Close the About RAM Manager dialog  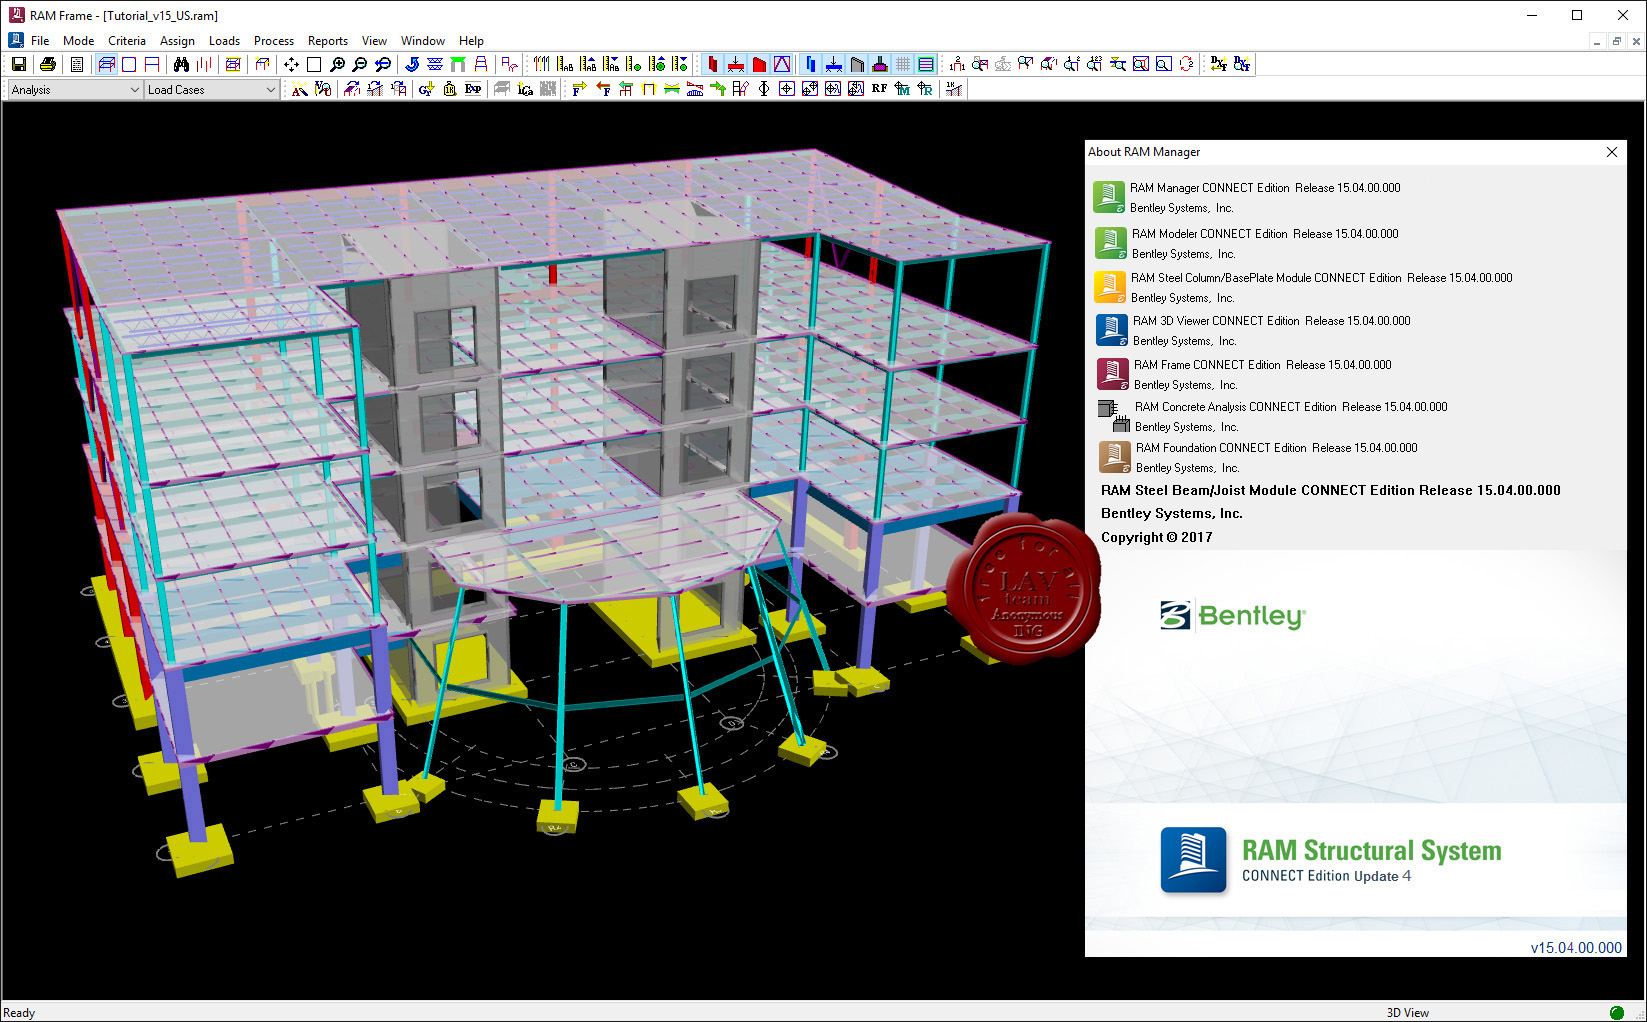coord(1612,152)
